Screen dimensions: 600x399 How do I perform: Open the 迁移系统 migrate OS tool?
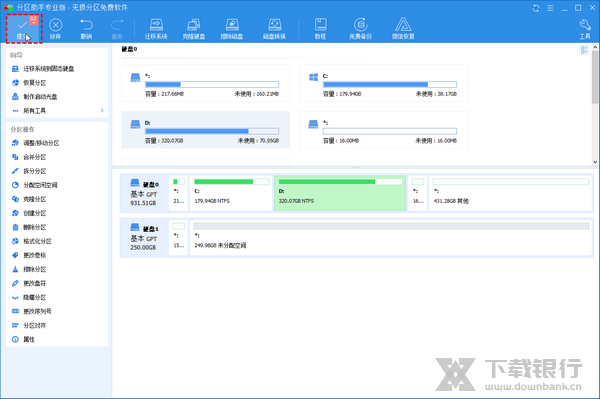(156, 29)
